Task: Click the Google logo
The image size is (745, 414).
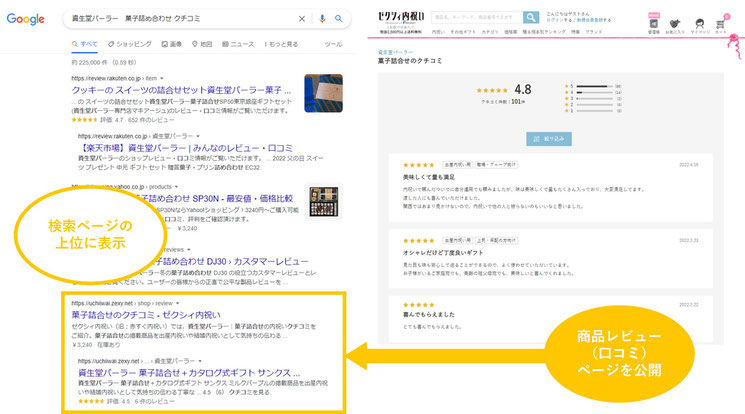Action: (x=26, y=19)
